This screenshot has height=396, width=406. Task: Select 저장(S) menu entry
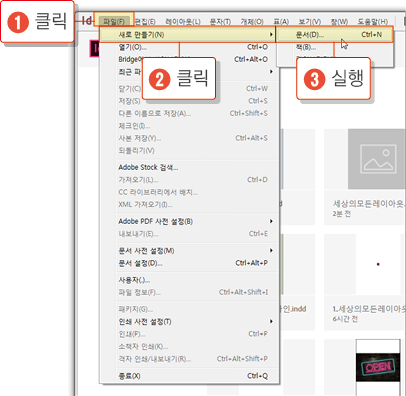(x=189, y=101)
